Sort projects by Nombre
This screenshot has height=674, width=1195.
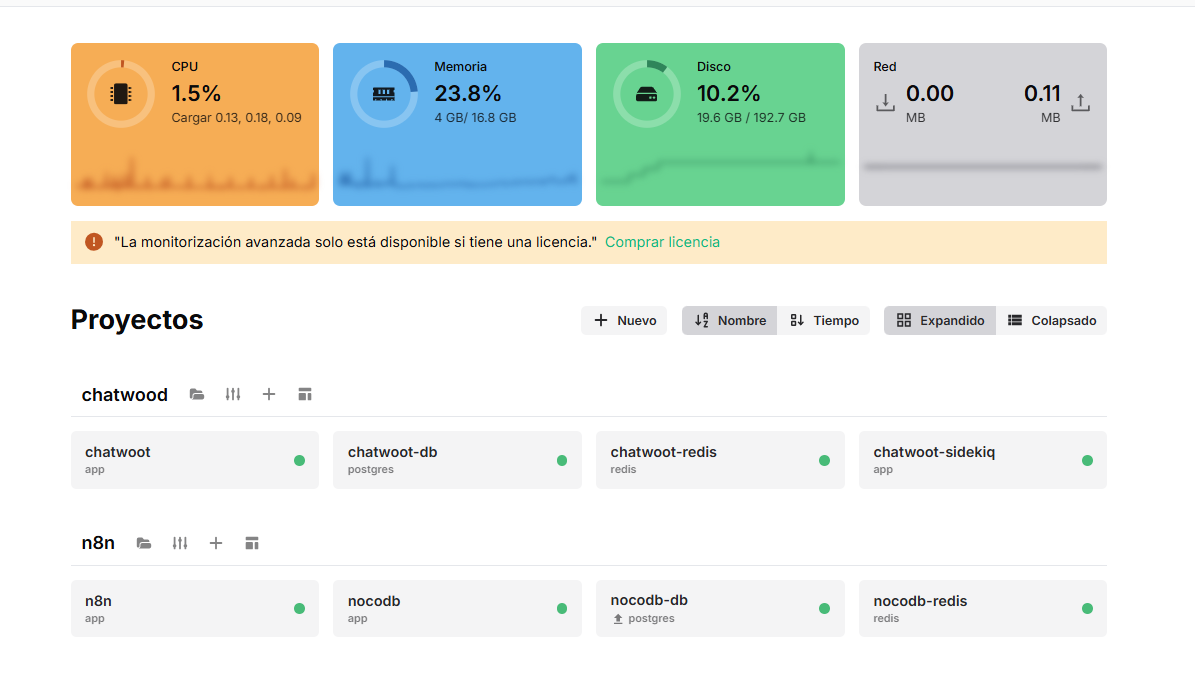pyautogui.click(x=729, y=321)
